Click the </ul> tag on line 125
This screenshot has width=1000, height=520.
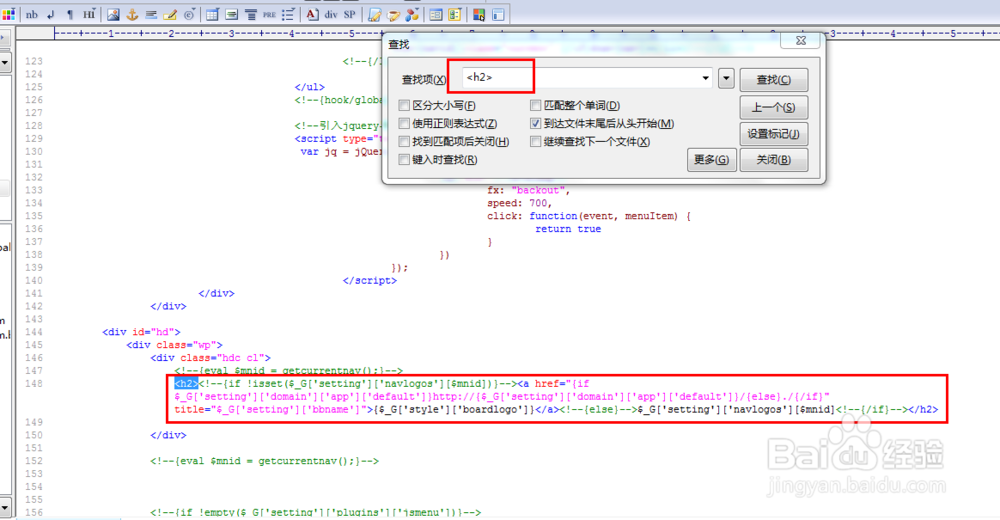pos(309,87)
